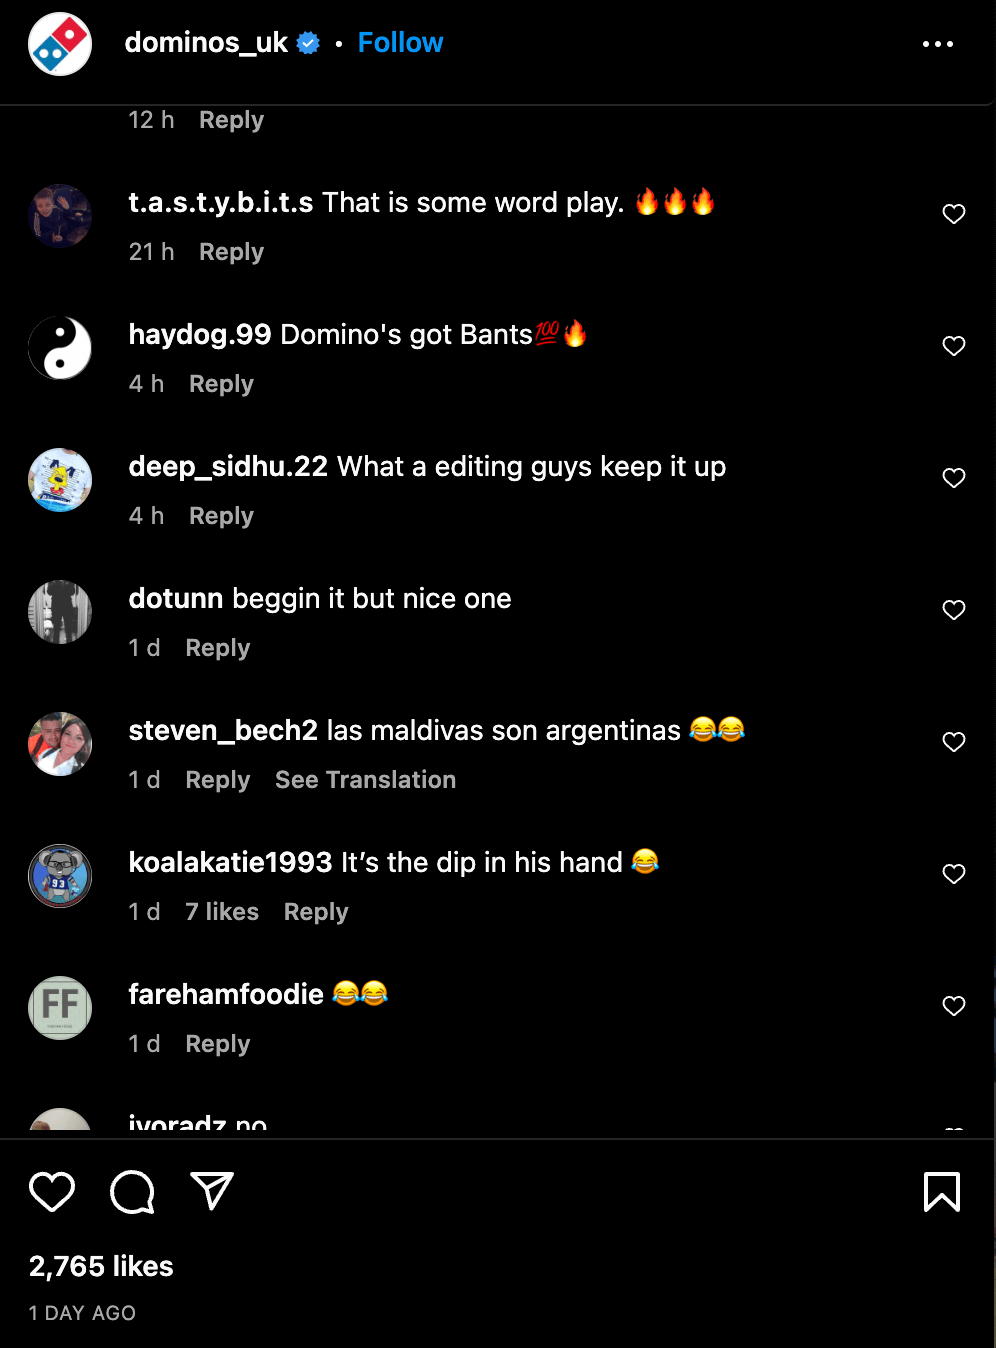Like farehamfoodie's emoji comment heart

coord(953,1006)
